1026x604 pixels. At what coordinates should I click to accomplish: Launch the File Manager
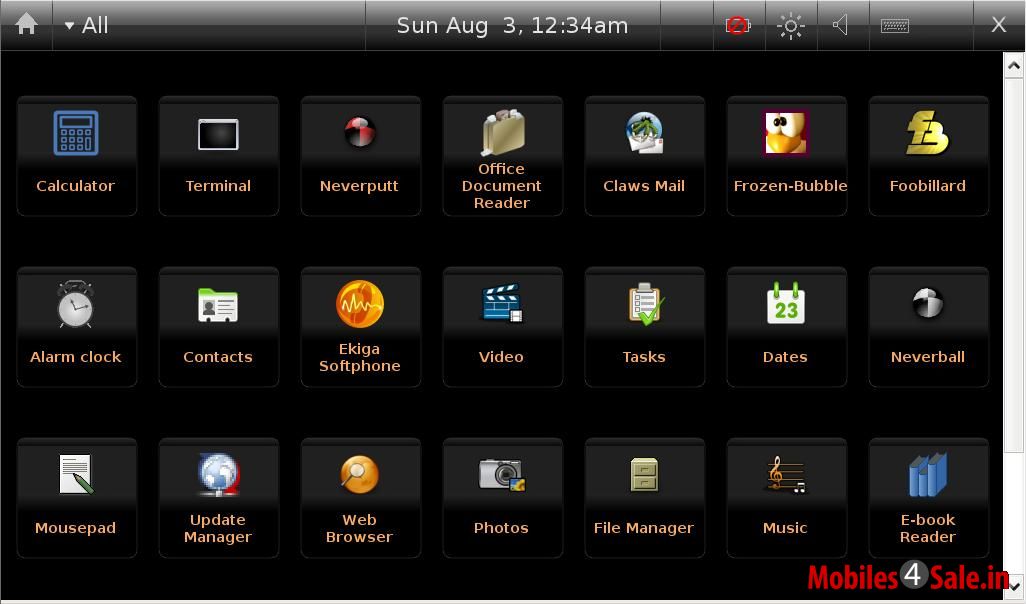point(644,497)
